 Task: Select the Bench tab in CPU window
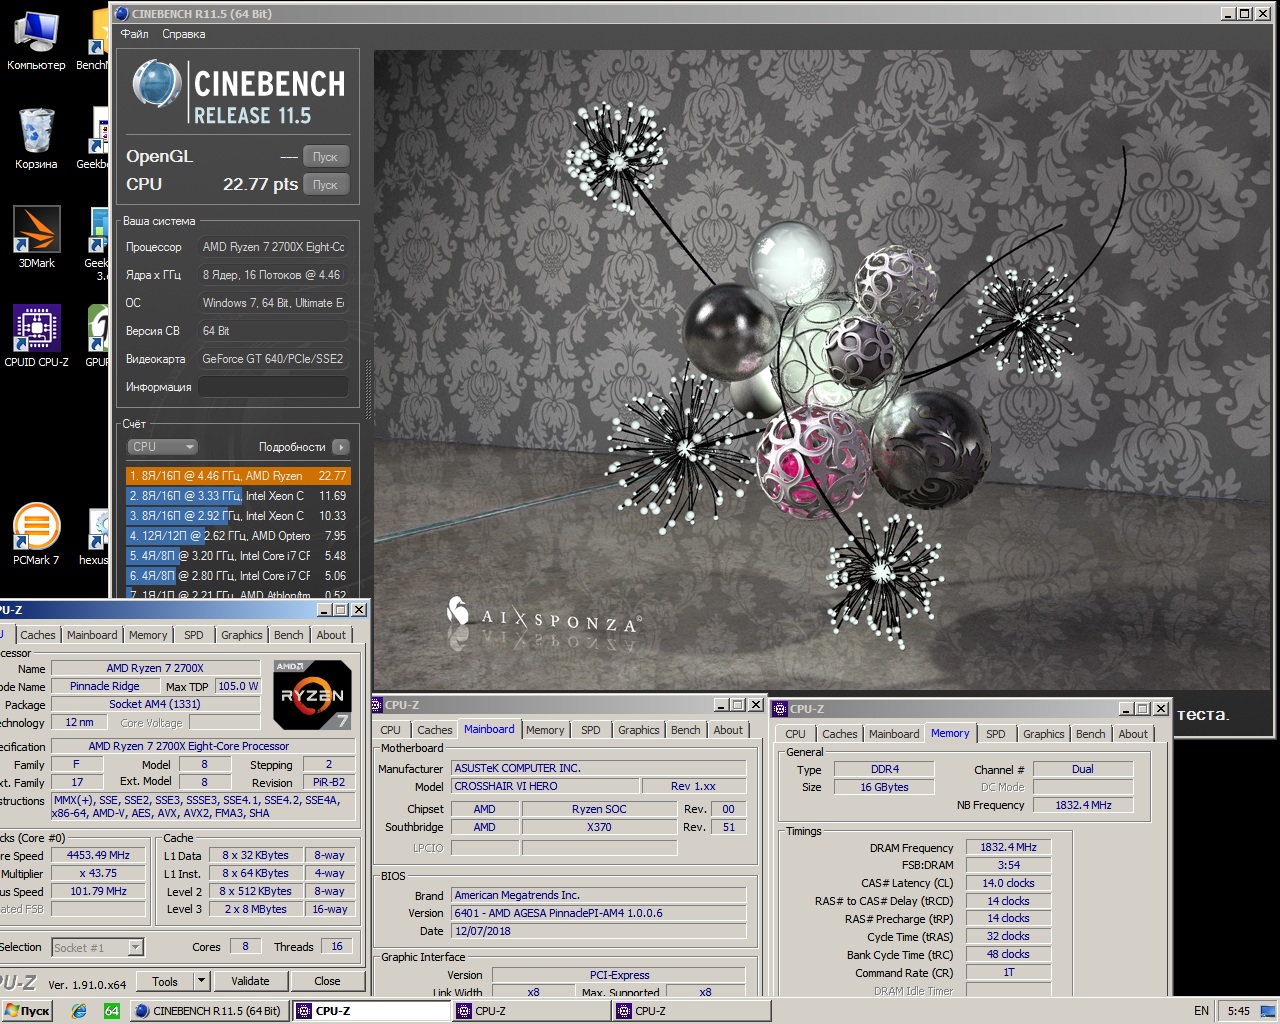tap(288, 635)
